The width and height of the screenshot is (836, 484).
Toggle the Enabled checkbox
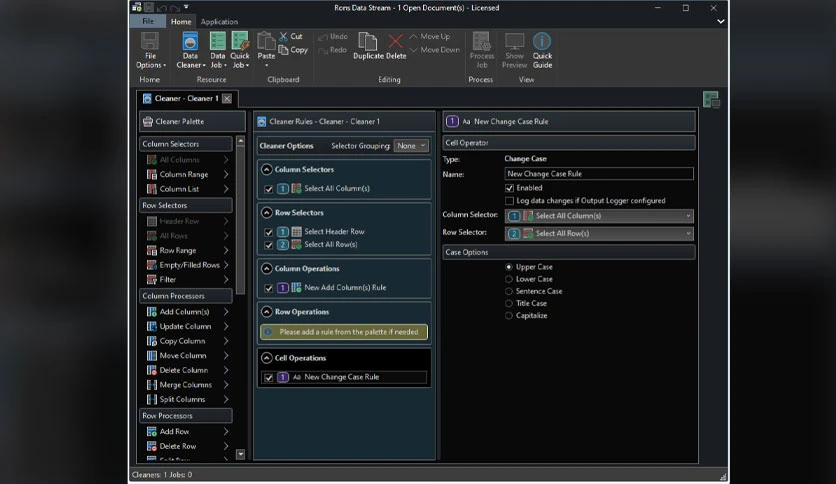point(509,188)
